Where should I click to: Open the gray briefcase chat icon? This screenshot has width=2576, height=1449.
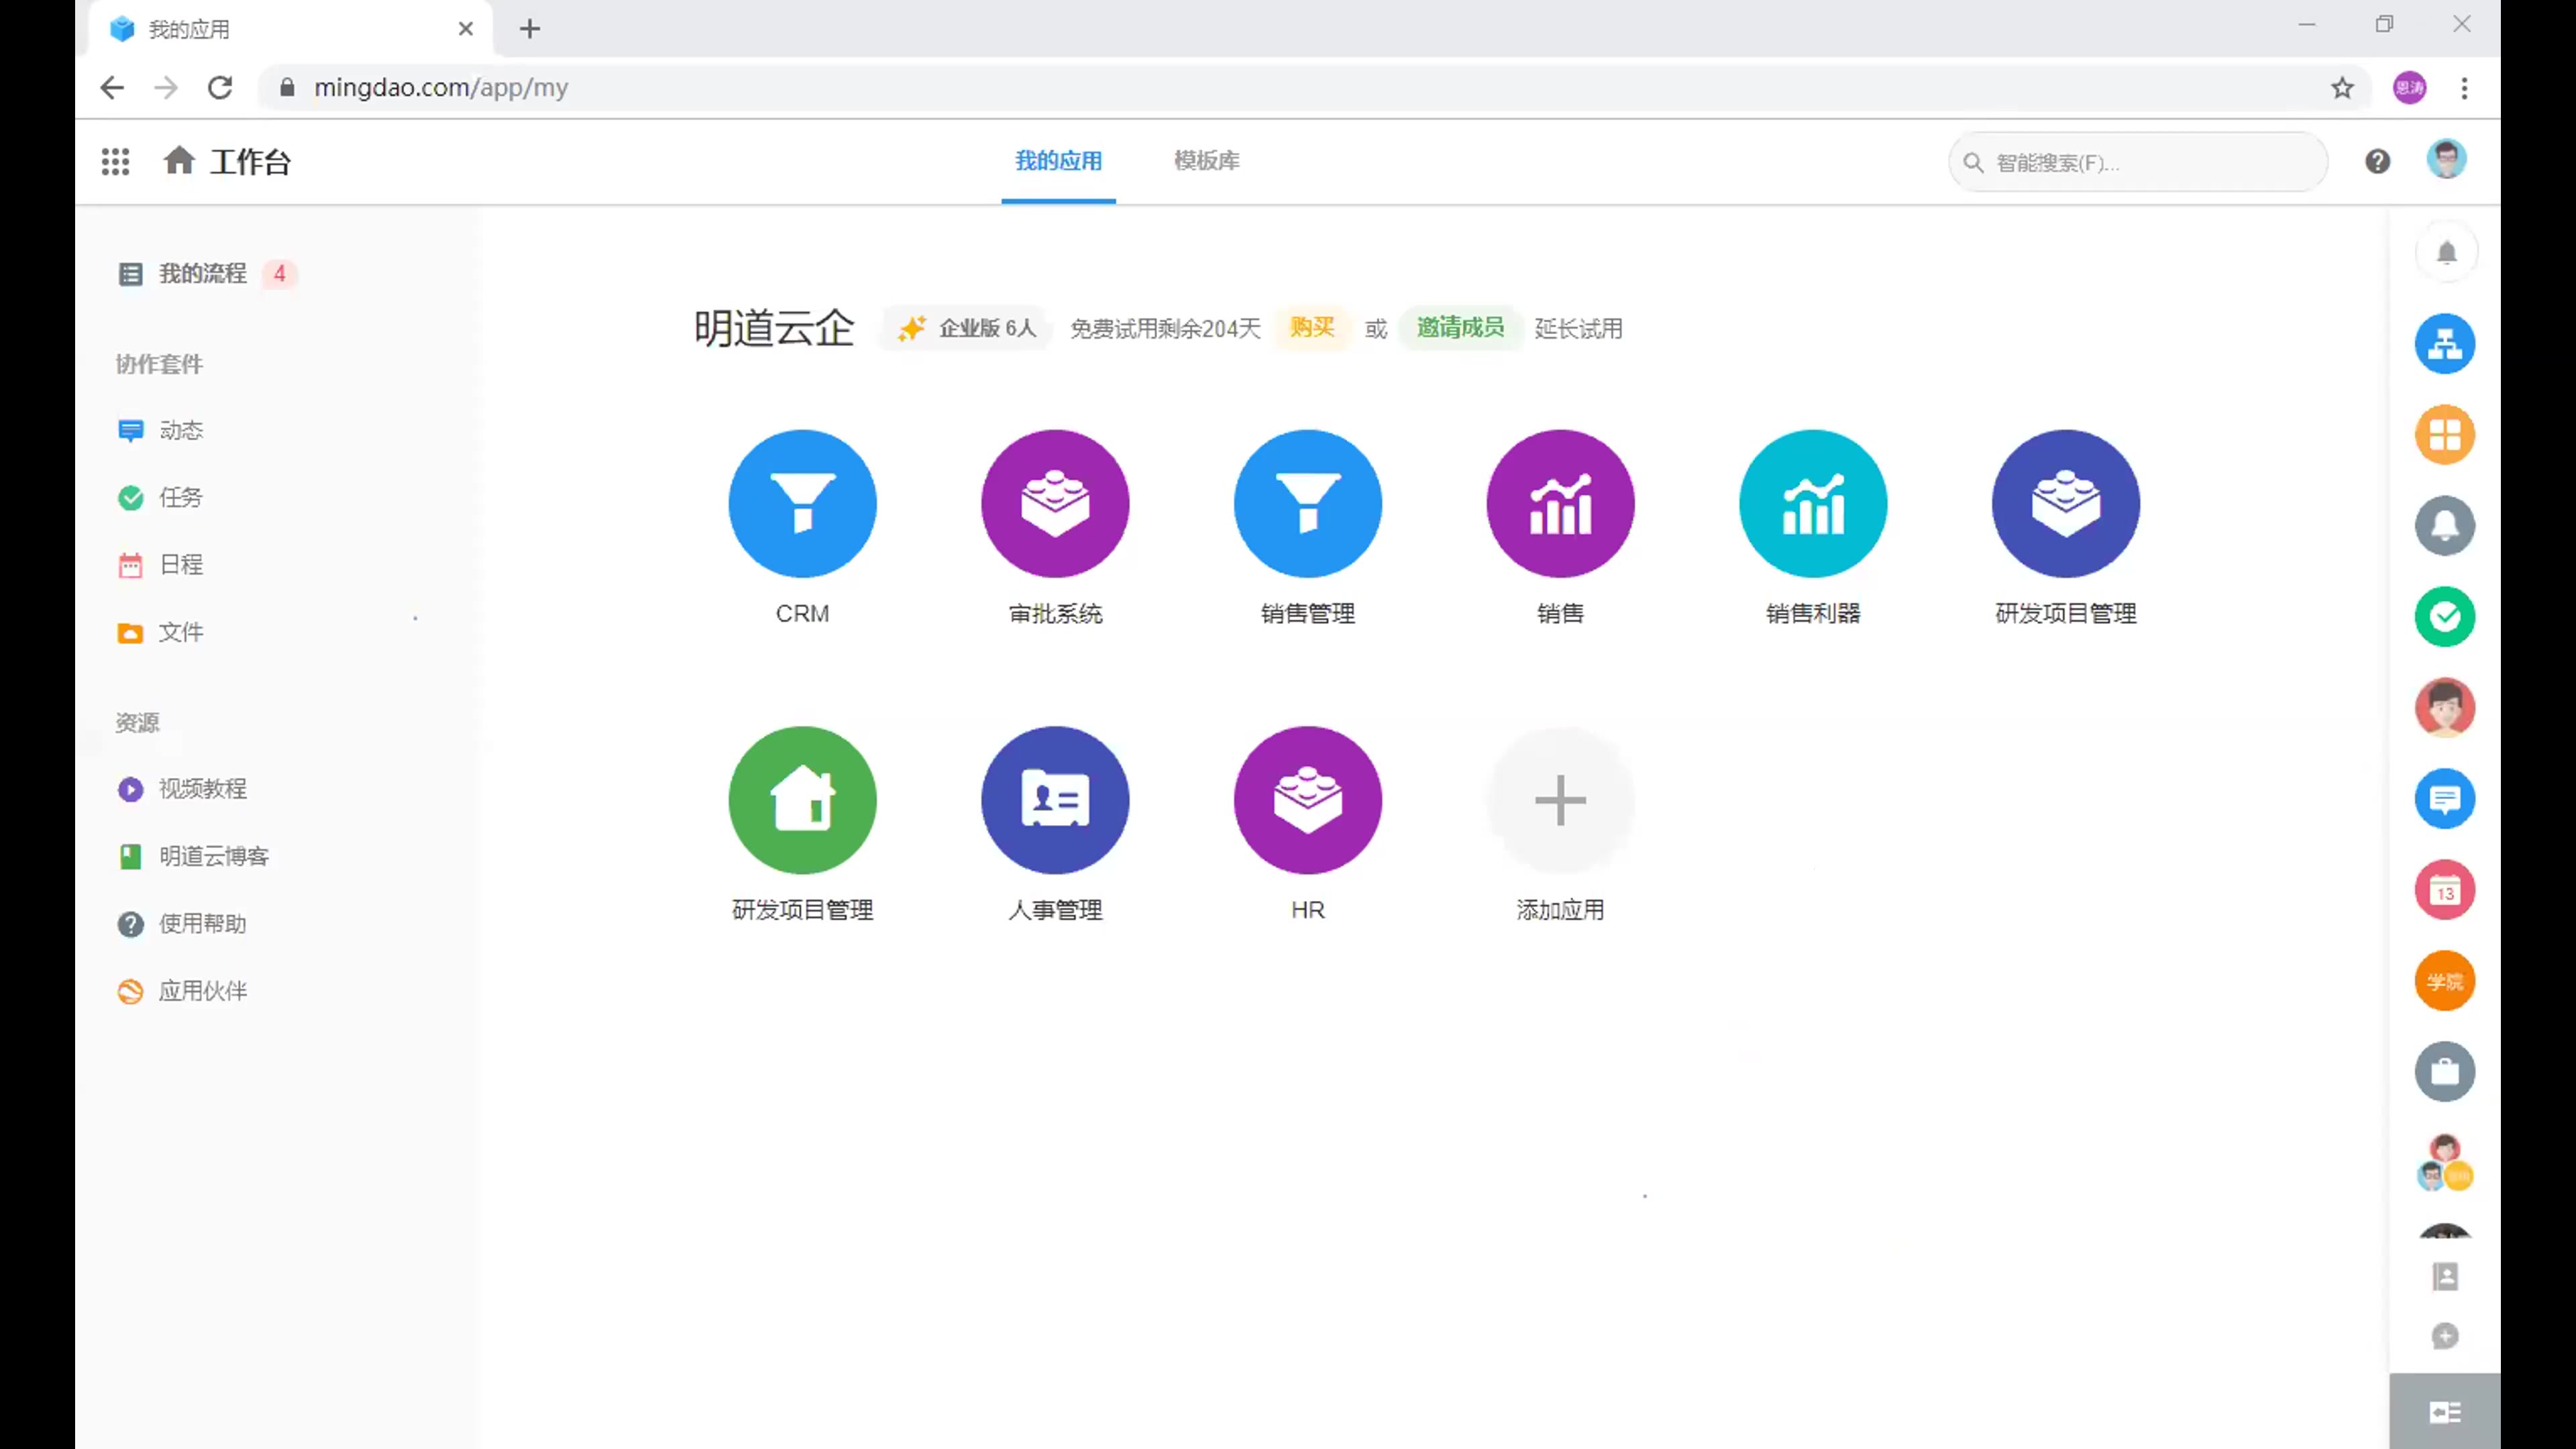coord(2445,1072)
